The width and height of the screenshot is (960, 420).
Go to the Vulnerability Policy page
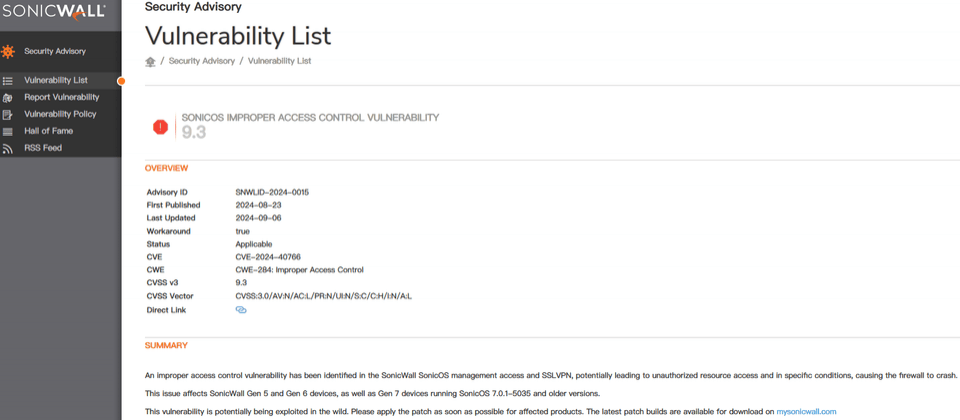point(60,114)
